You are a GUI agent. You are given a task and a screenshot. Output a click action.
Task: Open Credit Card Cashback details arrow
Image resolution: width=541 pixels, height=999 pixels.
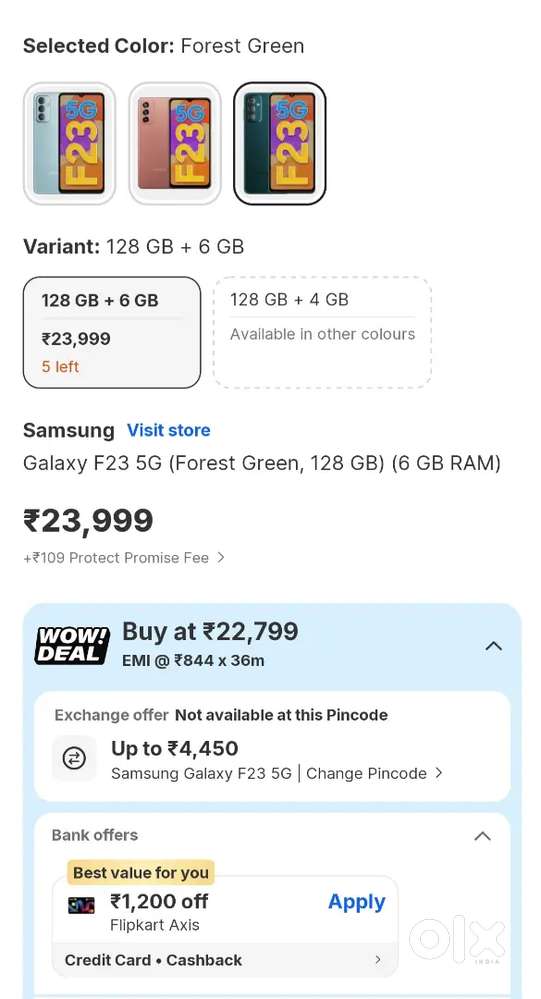pos(378,959)
